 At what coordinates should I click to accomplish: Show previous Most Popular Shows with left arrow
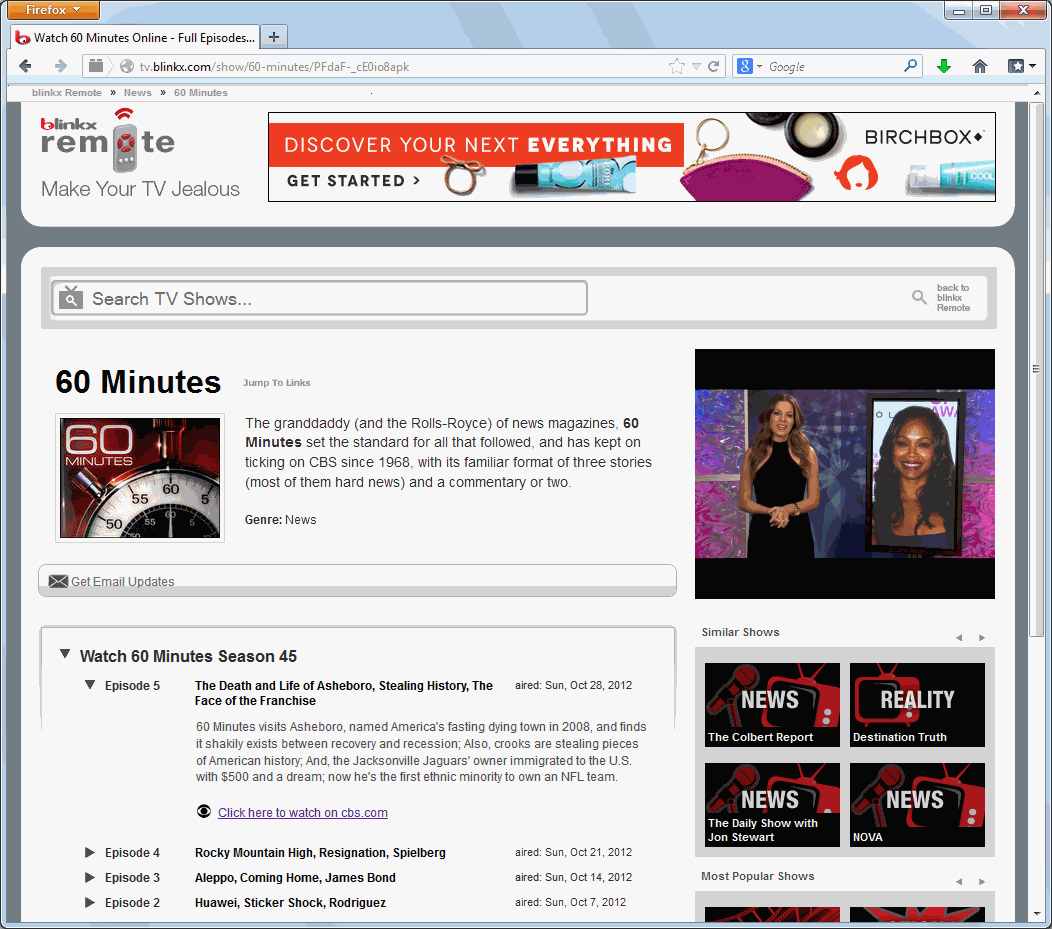[x=959, y=881]
